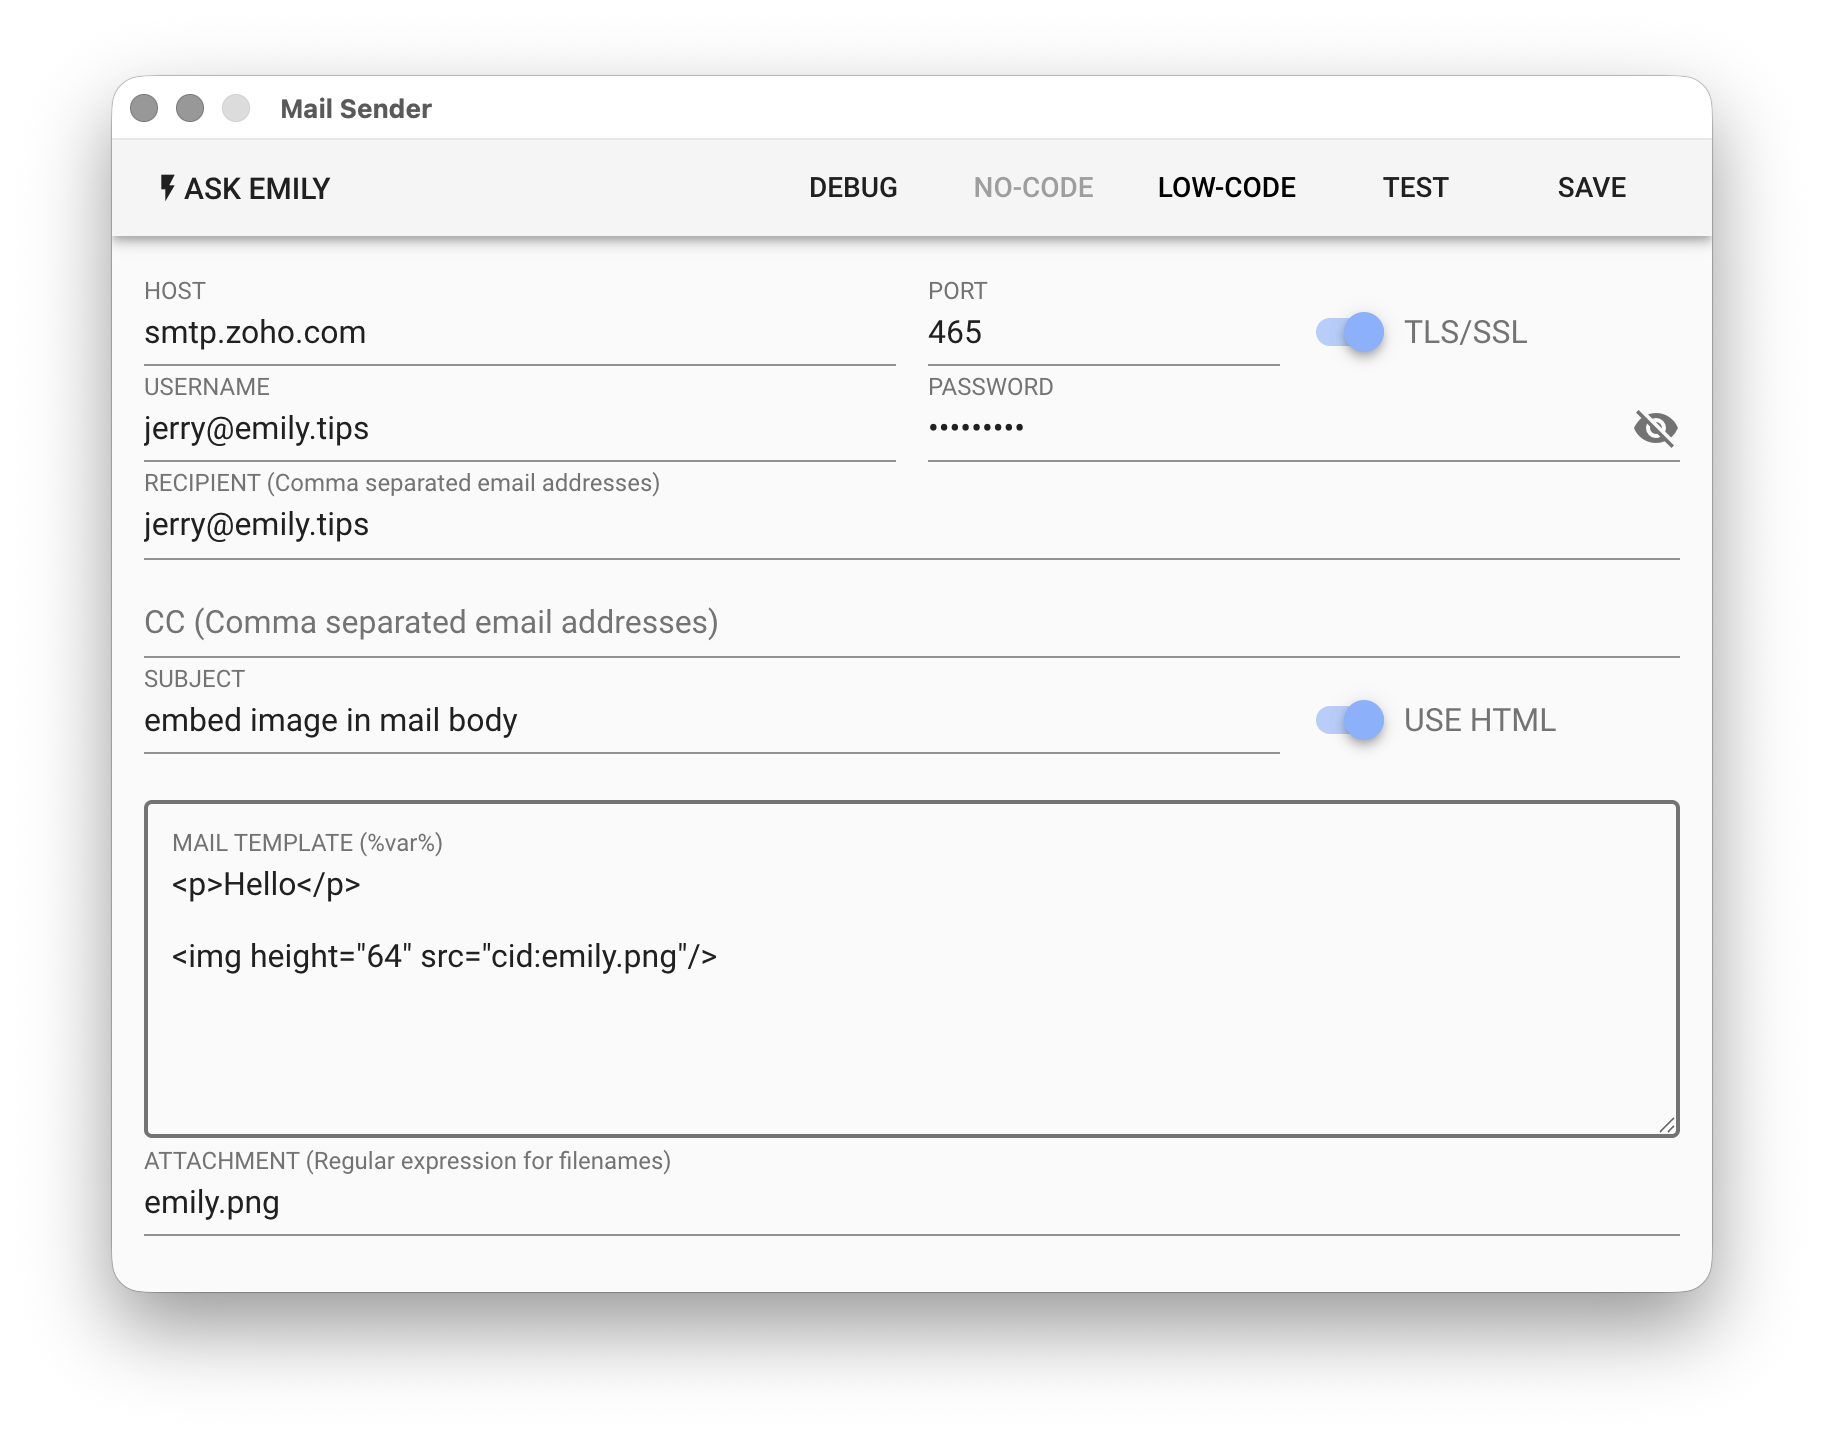Image resolution: width=1824 pixels, height=1440 pixels.
Task: Click the lightning bolt Ask Emily icon
Action: coord(168,187)
